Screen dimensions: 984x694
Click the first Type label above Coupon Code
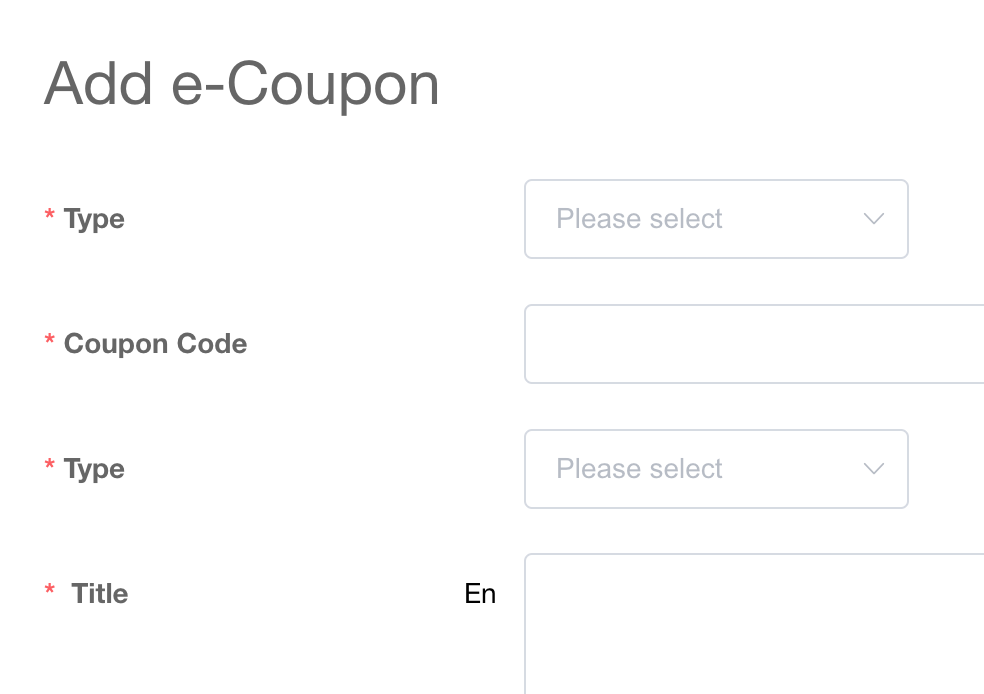coord(94,219)
